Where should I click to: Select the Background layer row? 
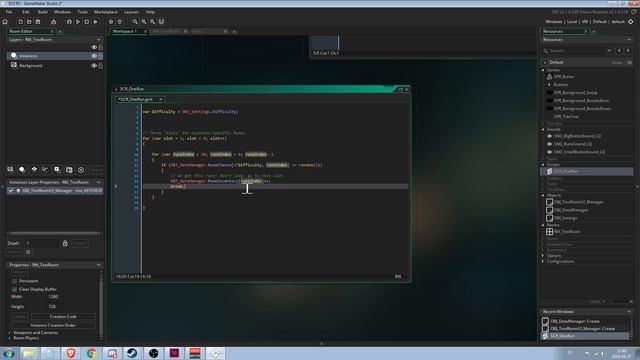(x=55, y=65)
